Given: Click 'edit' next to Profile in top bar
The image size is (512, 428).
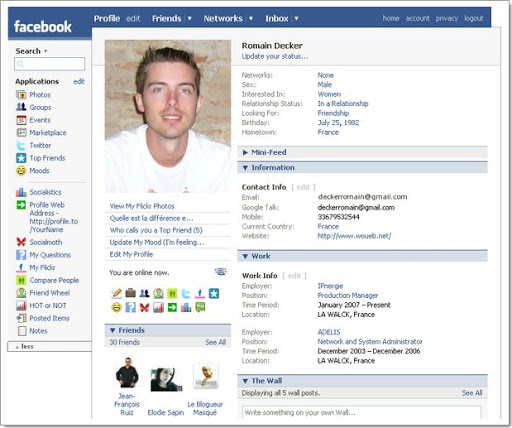Looking at the screenshot, I should (133, 18).
